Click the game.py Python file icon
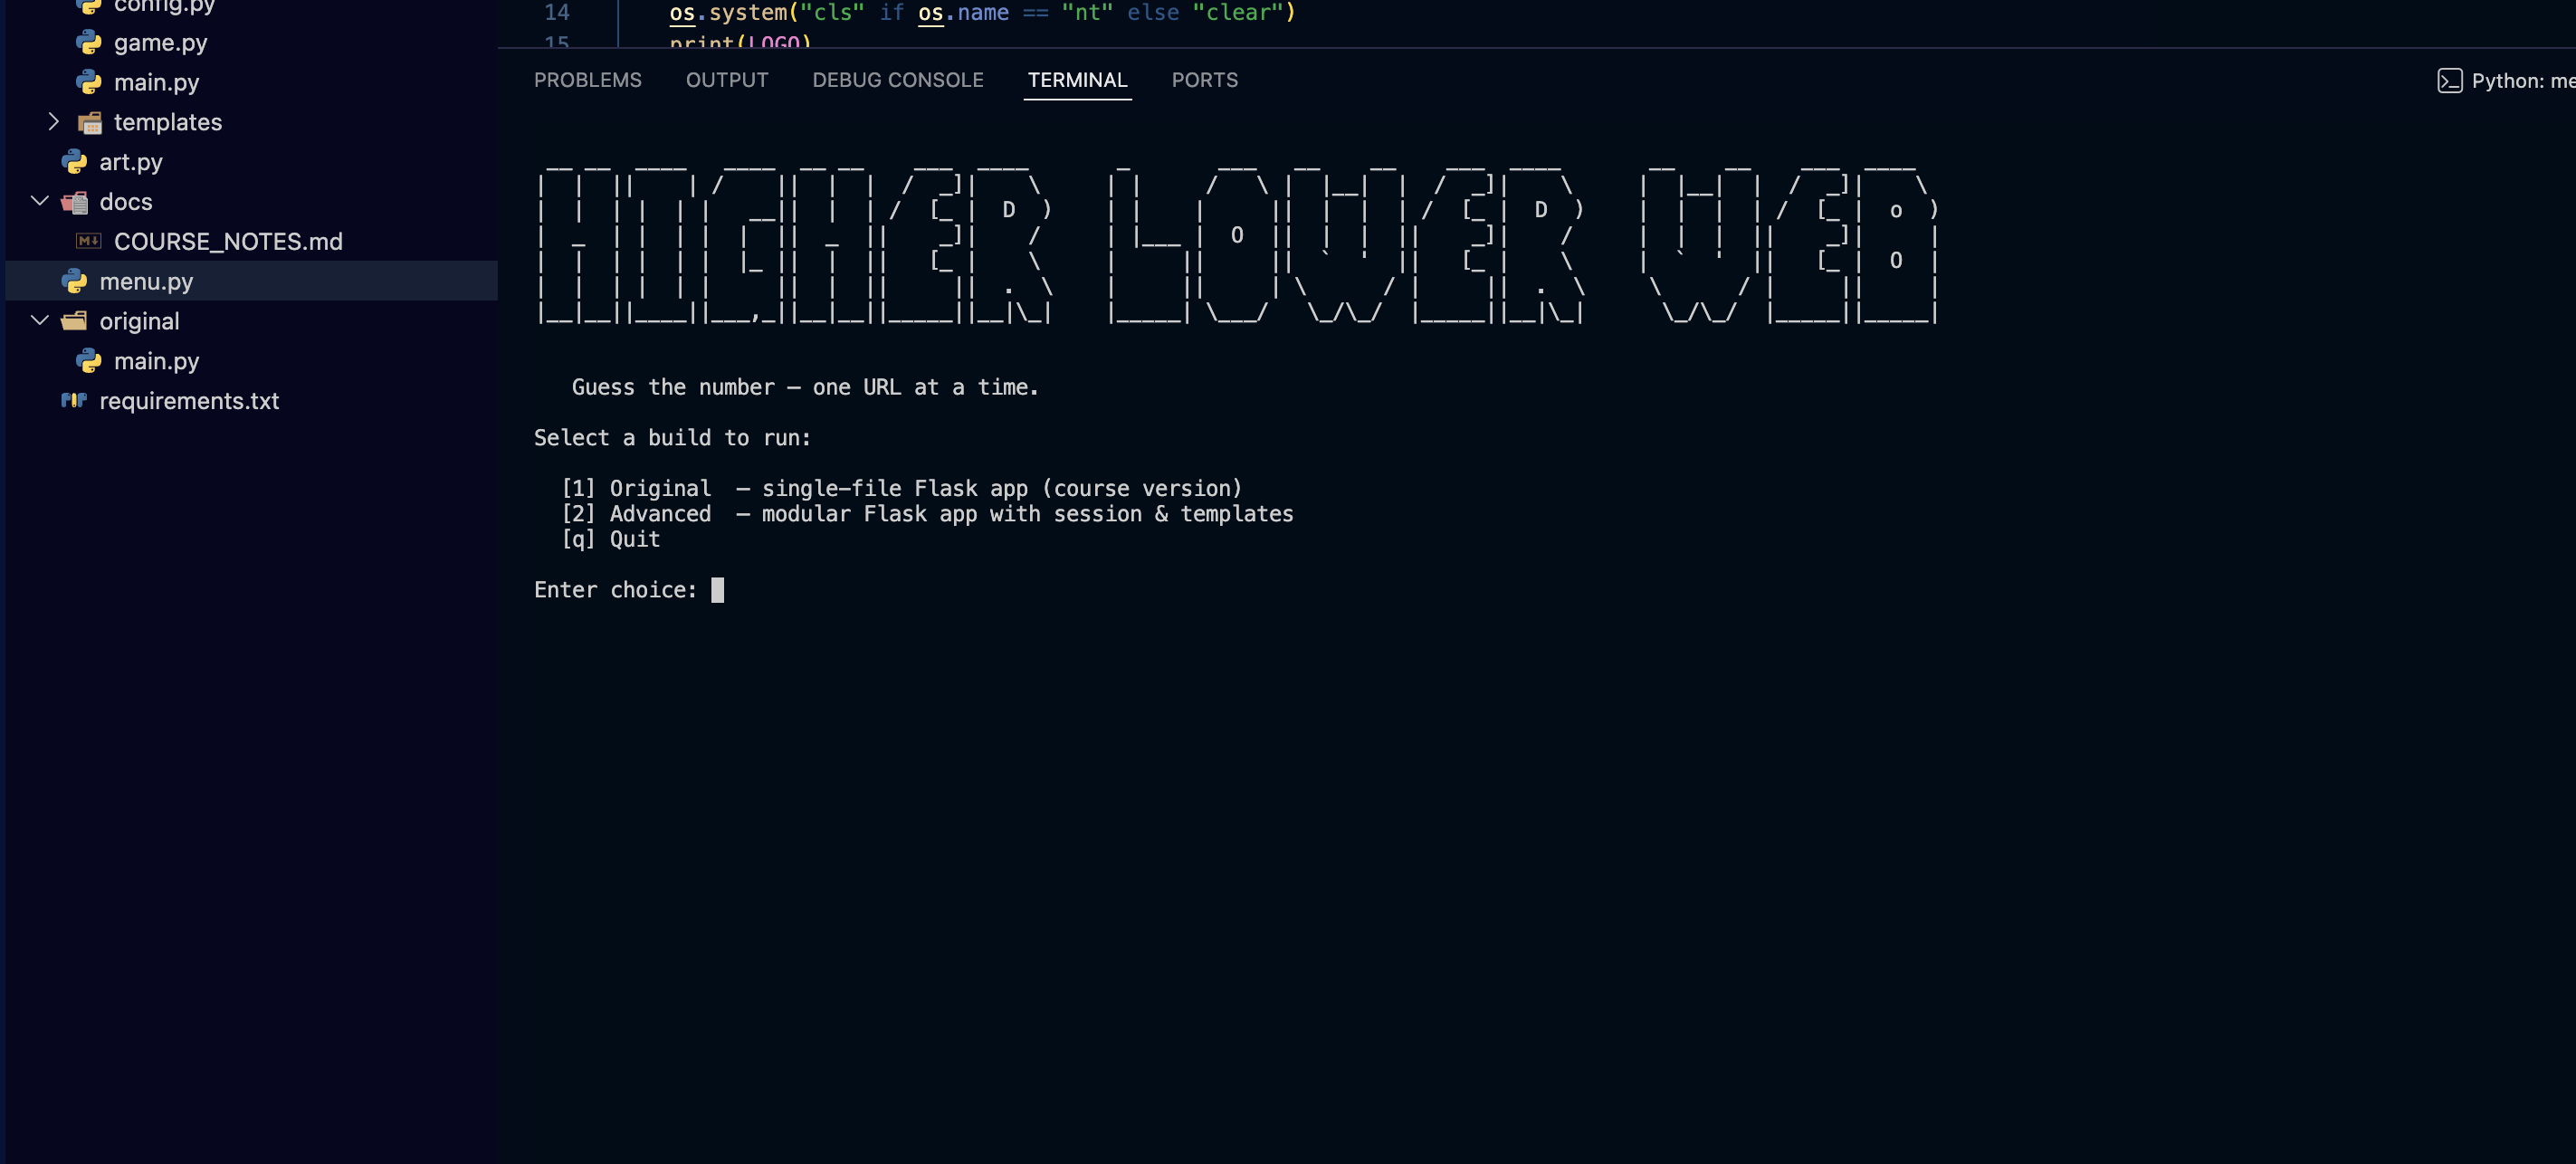 click(89, 42)
